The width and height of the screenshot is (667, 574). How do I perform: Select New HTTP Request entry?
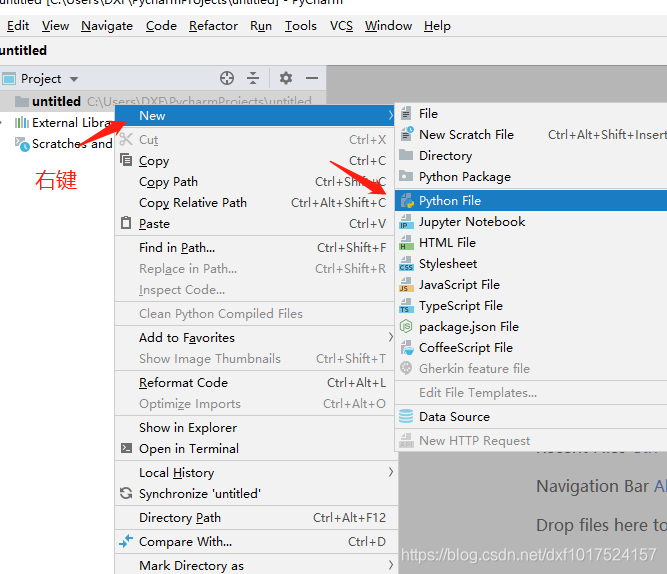tap(531, 440)
